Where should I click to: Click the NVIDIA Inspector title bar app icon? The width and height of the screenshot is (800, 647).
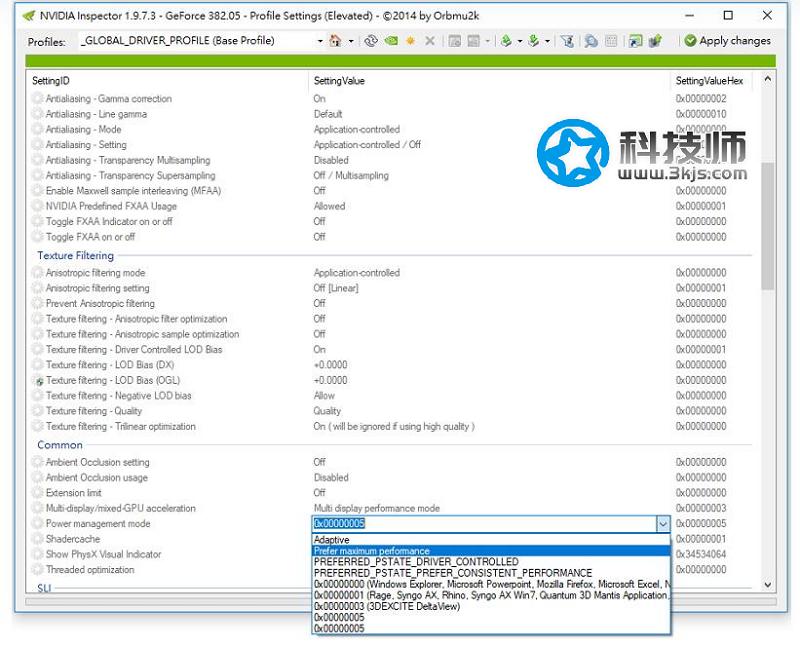29,16
